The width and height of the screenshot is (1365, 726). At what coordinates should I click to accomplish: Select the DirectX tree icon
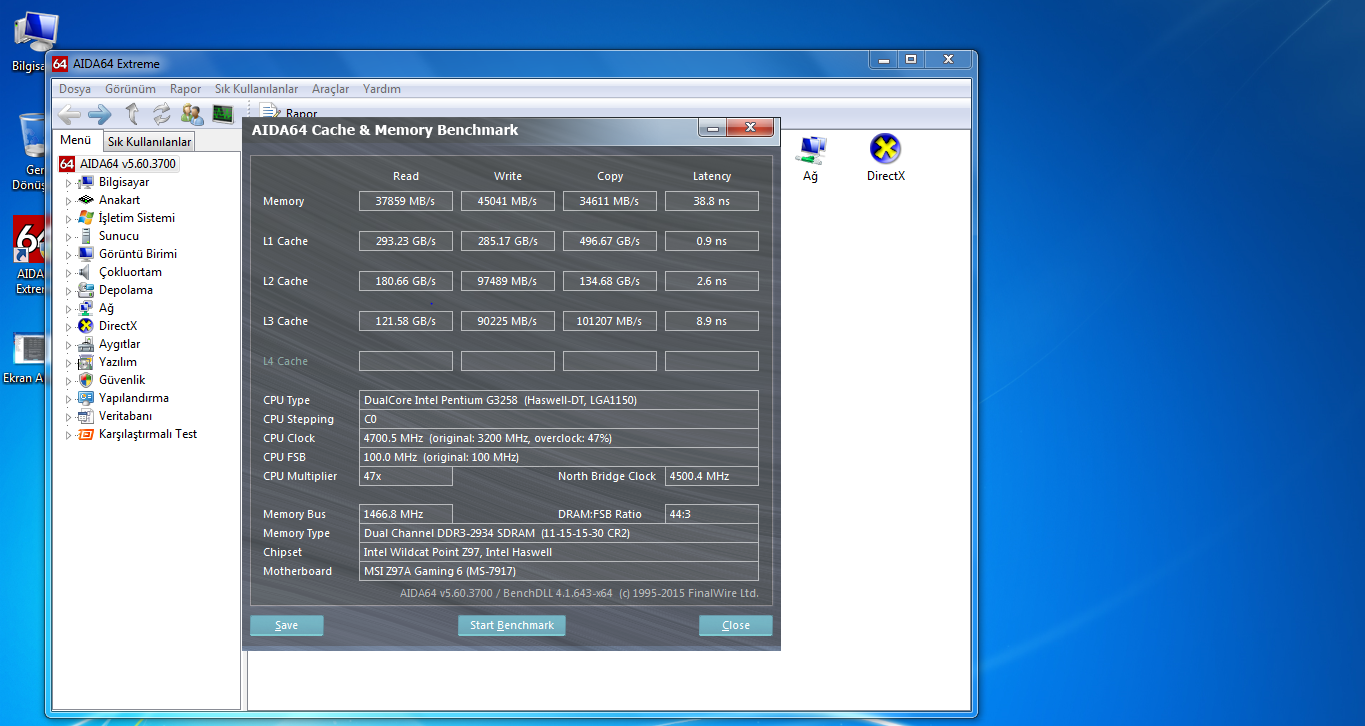(86, 326)
